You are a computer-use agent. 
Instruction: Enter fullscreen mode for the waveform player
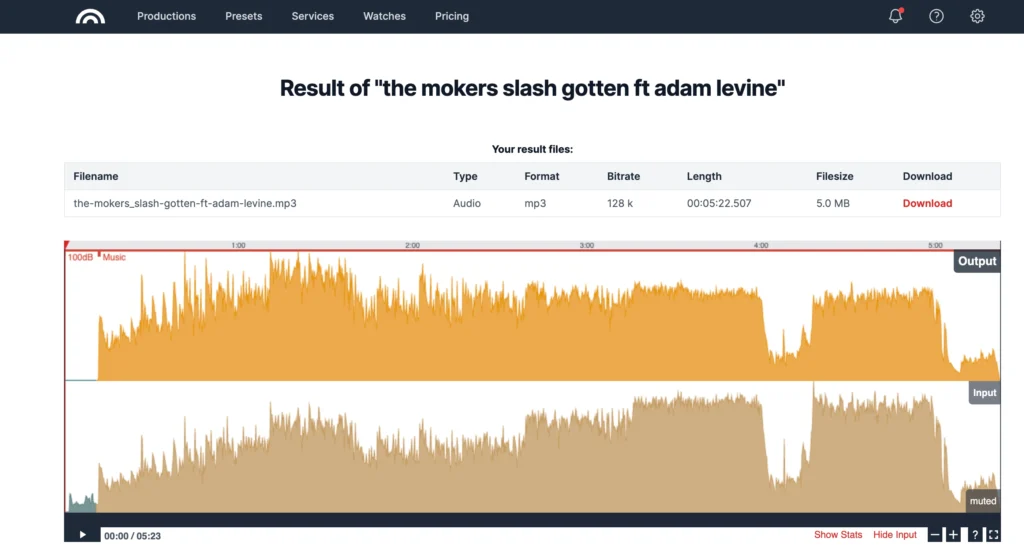pos(992,535)
